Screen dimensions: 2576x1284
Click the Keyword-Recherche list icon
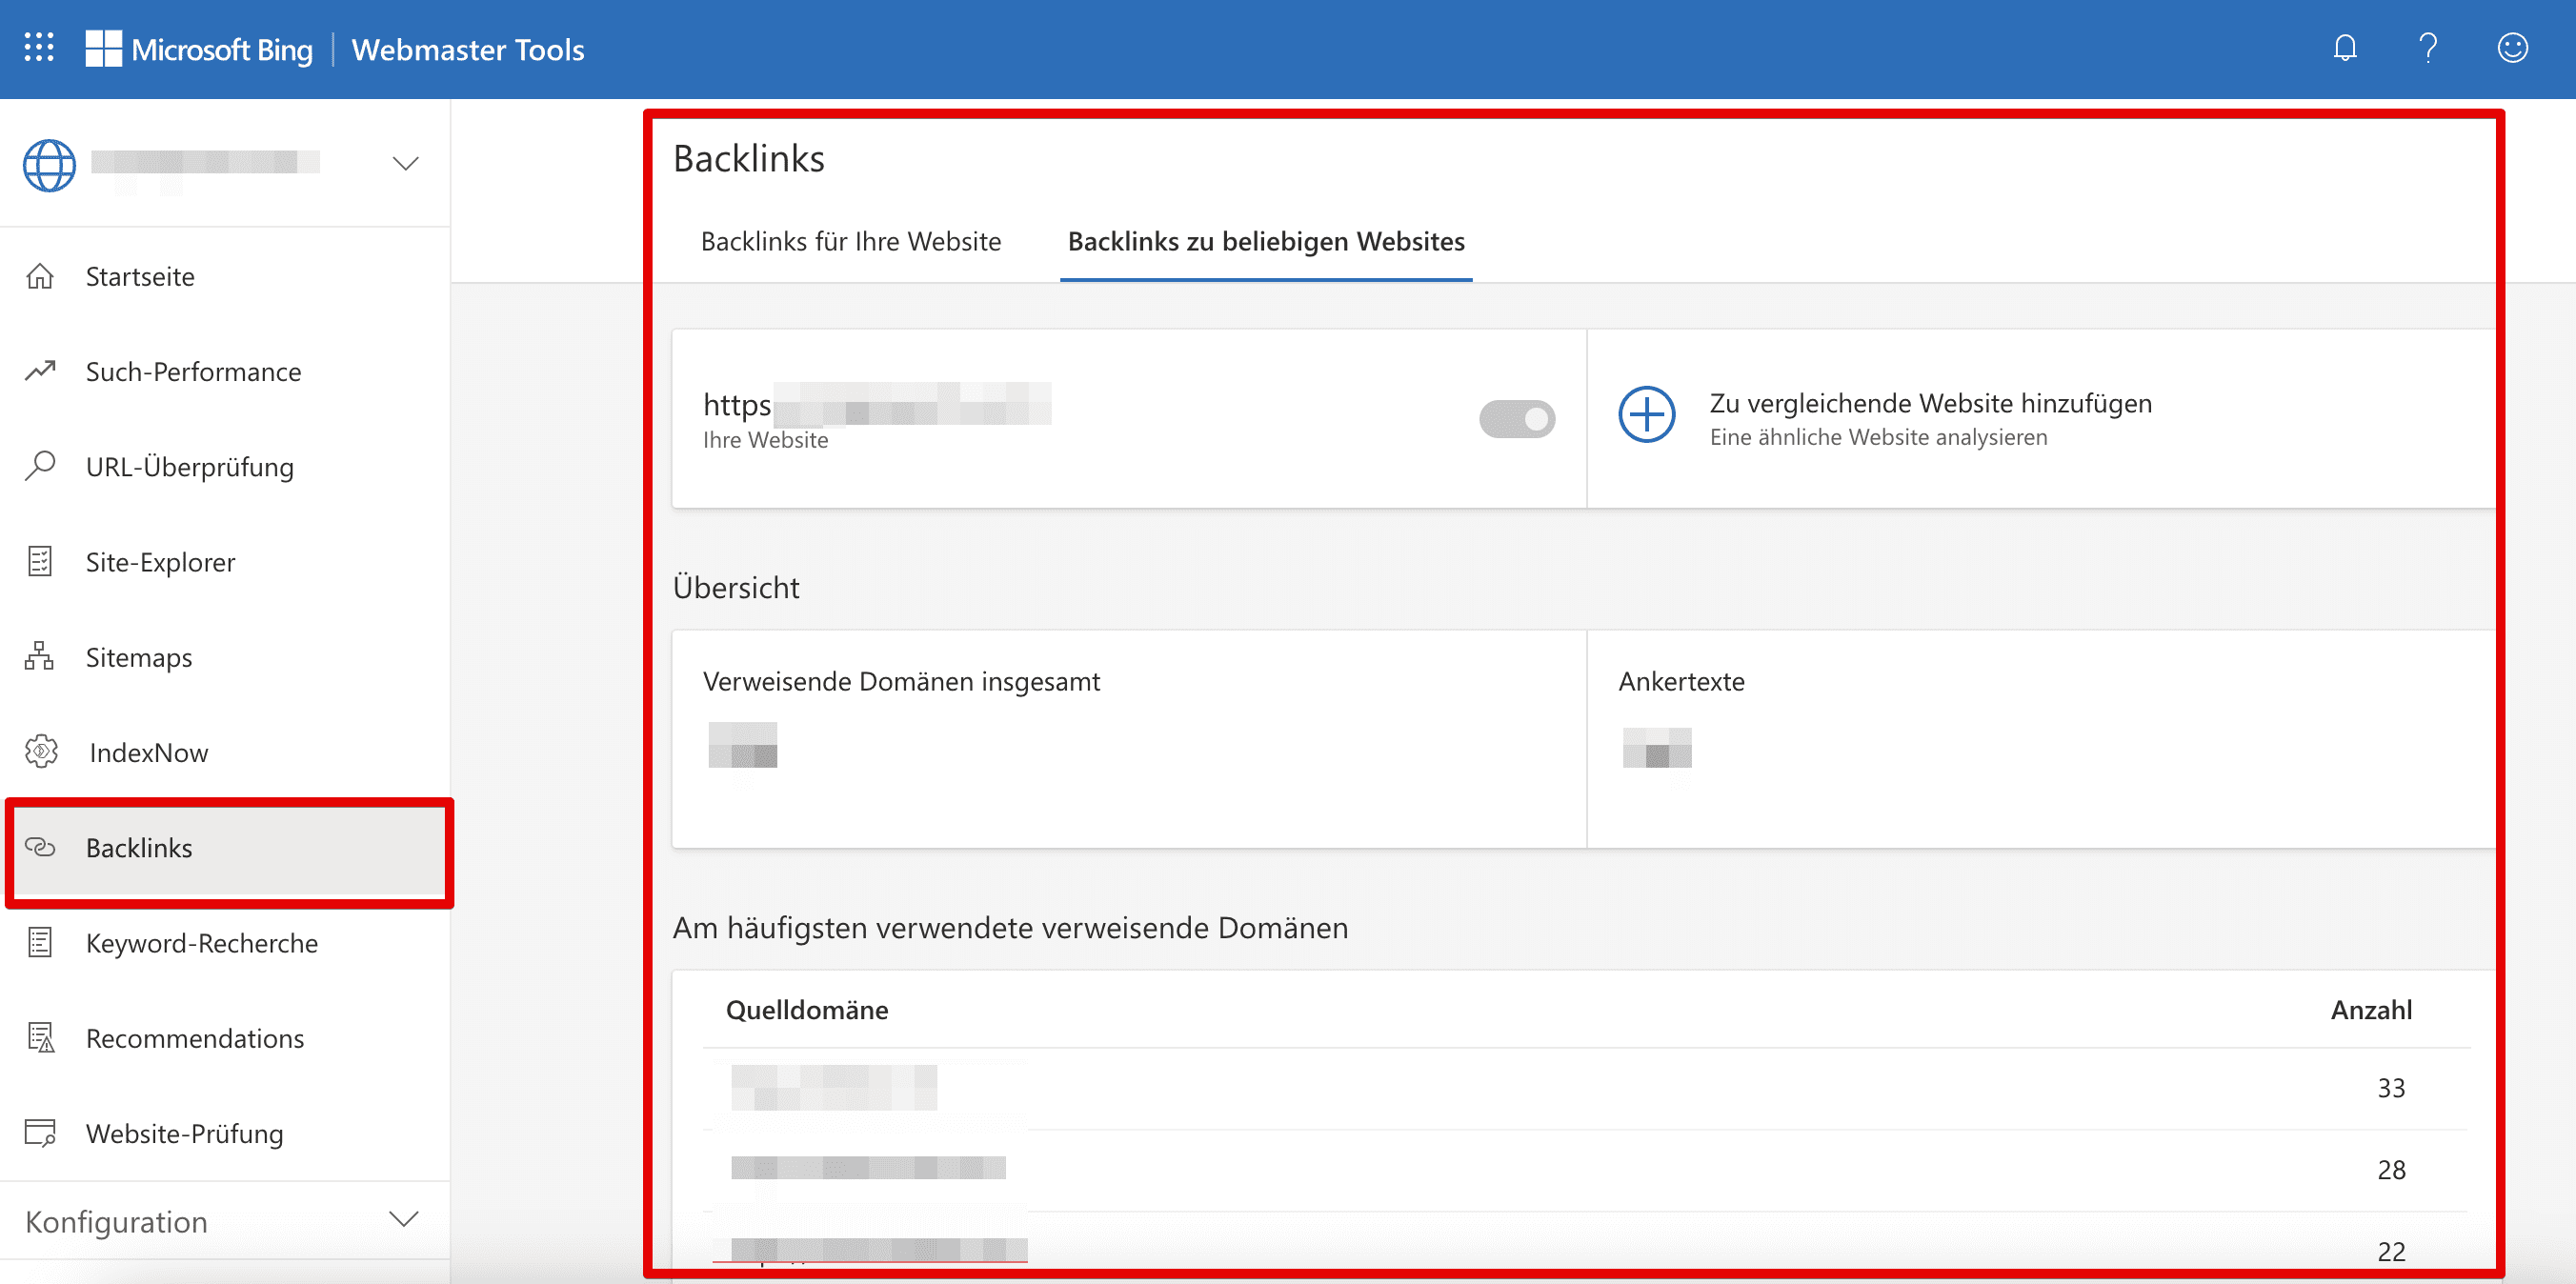click(x=40, y=942)
